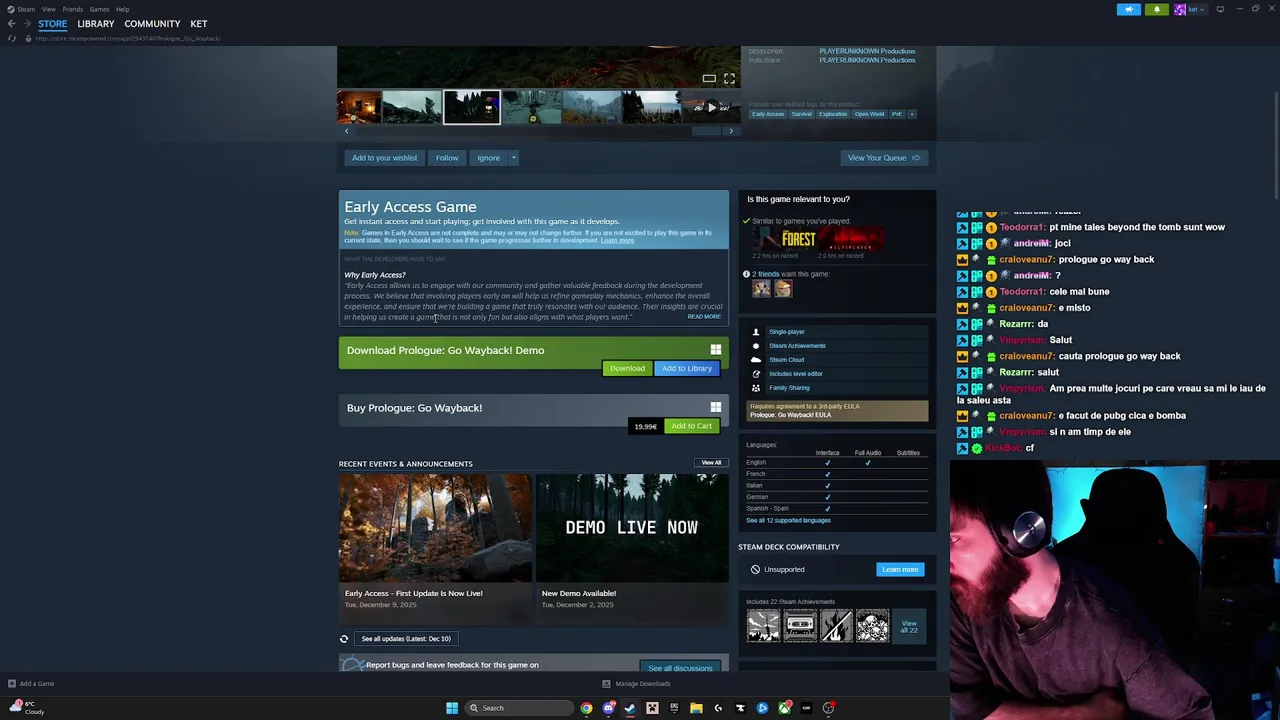Click first friend avatar who wants this game

click(762, 289)
